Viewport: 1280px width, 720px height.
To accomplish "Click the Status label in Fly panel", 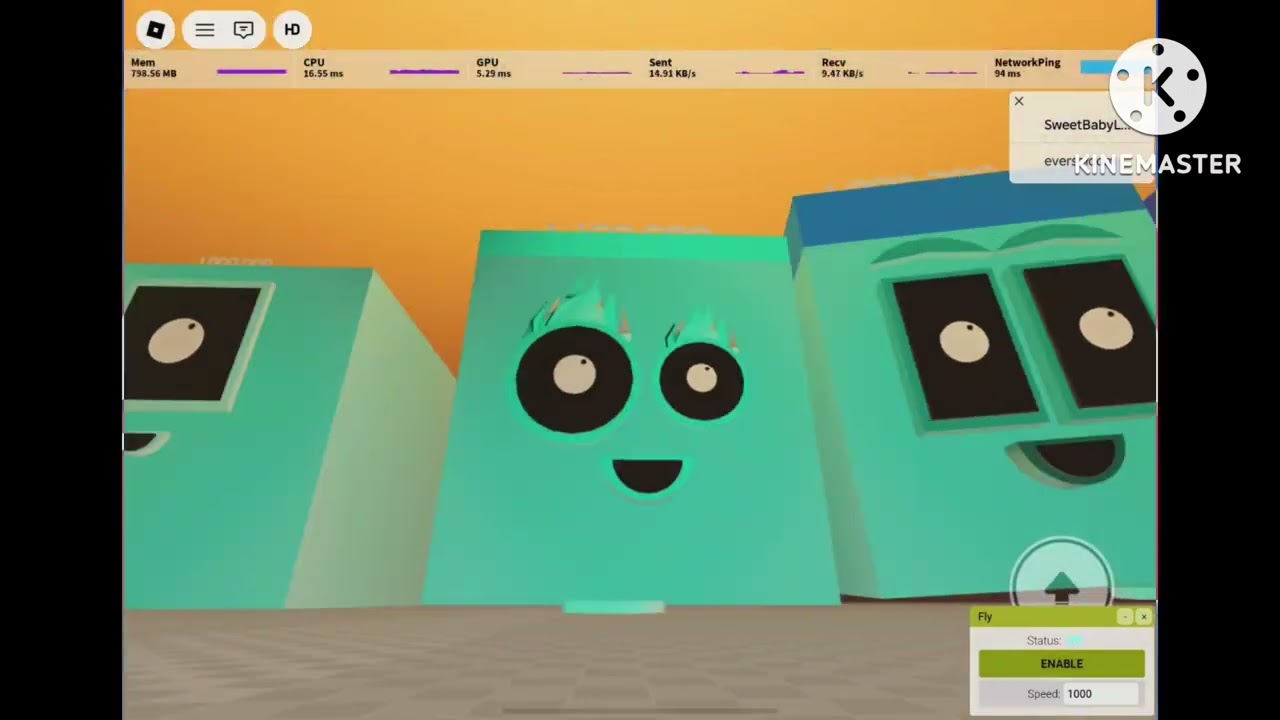I will click(1043, 640).
